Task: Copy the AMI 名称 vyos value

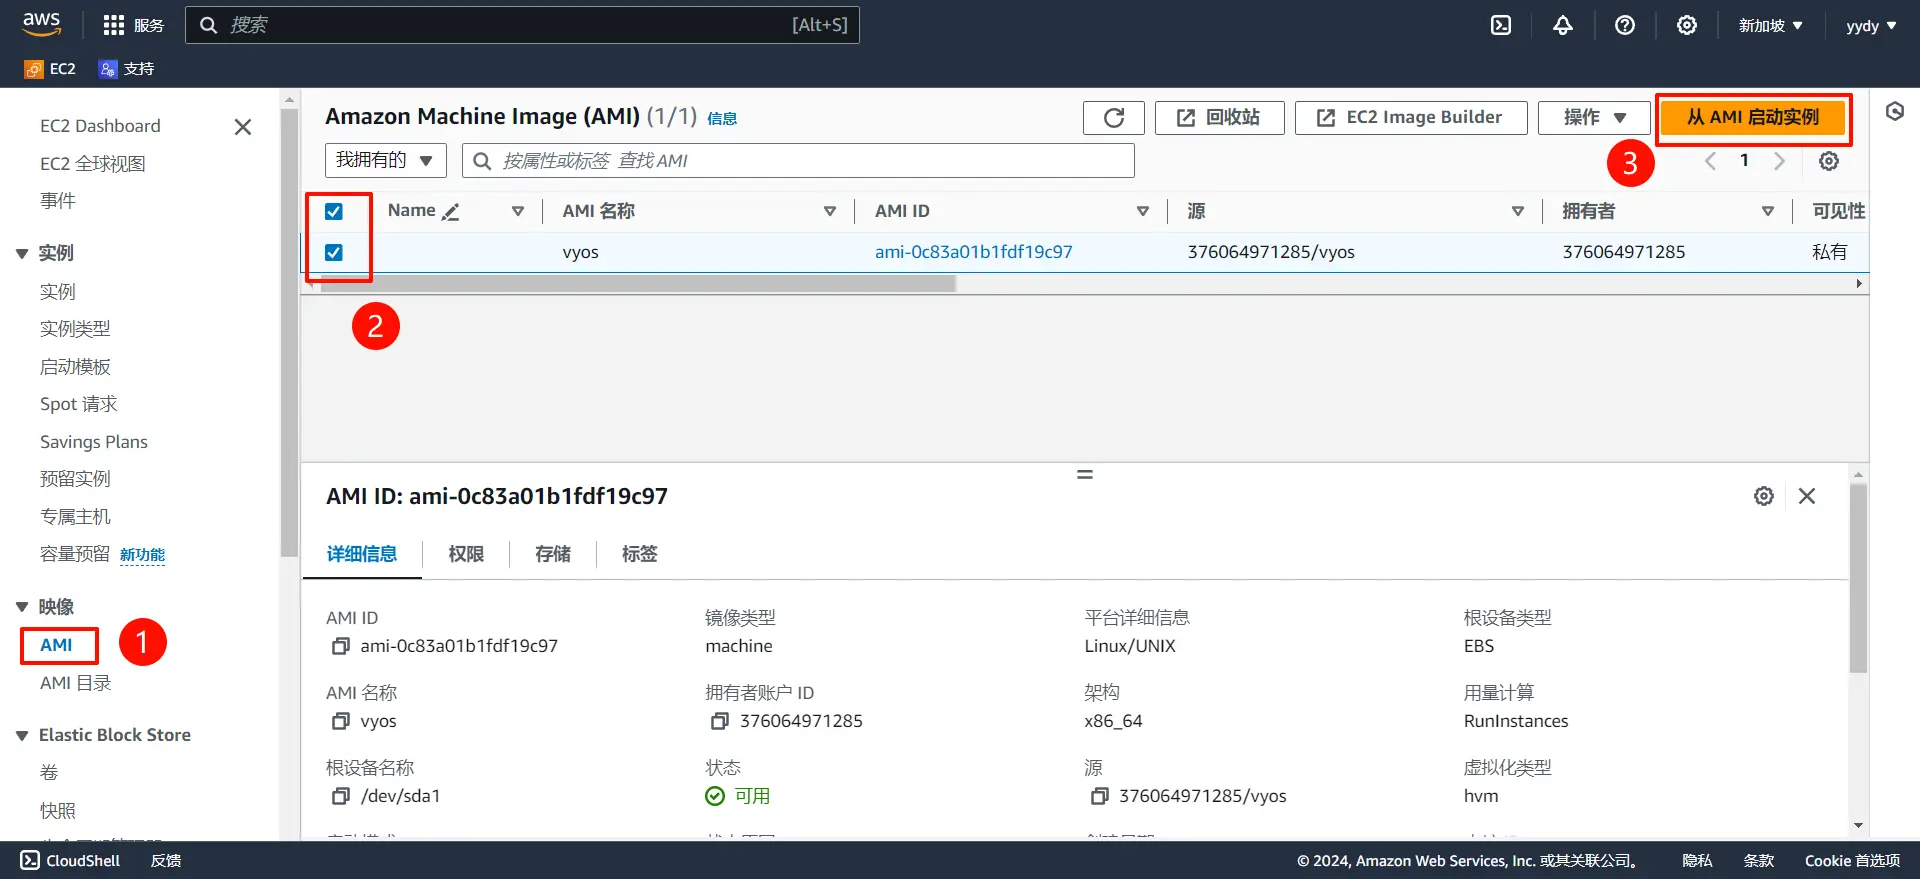Action: point(341,722)
